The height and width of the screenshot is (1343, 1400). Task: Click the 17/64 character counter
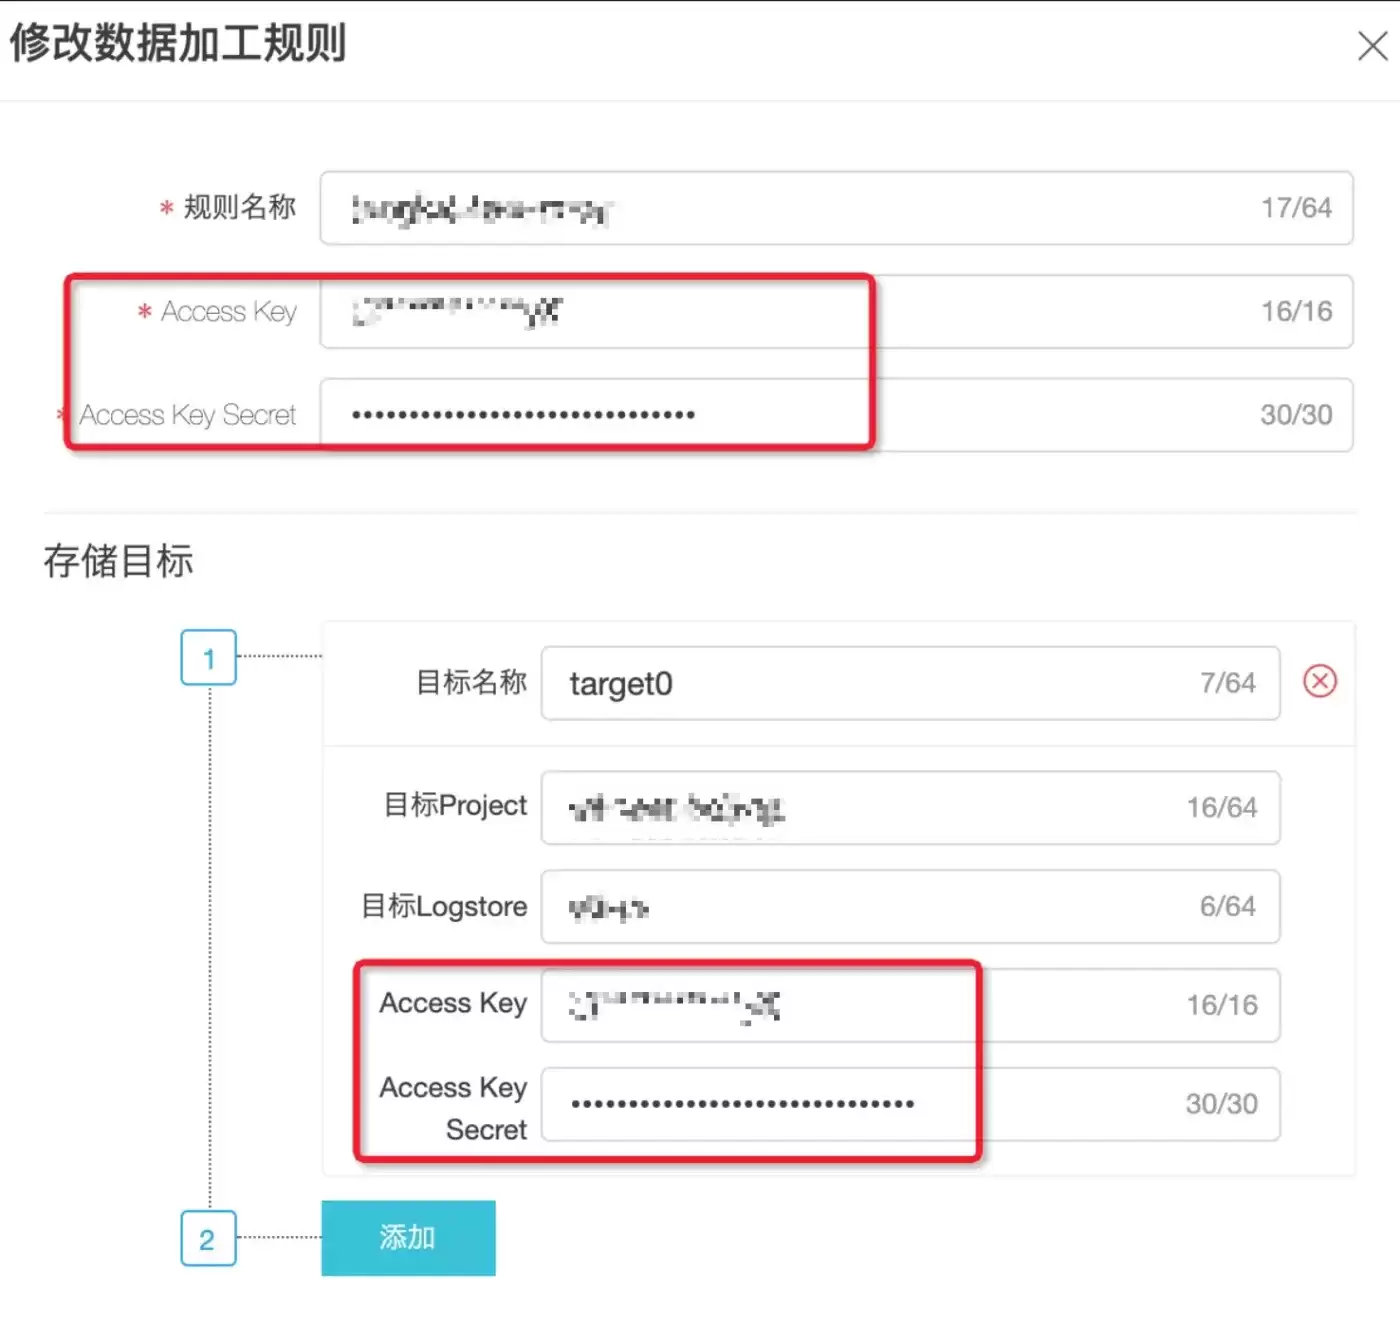pyautogui.click(x=1296, y=208)
